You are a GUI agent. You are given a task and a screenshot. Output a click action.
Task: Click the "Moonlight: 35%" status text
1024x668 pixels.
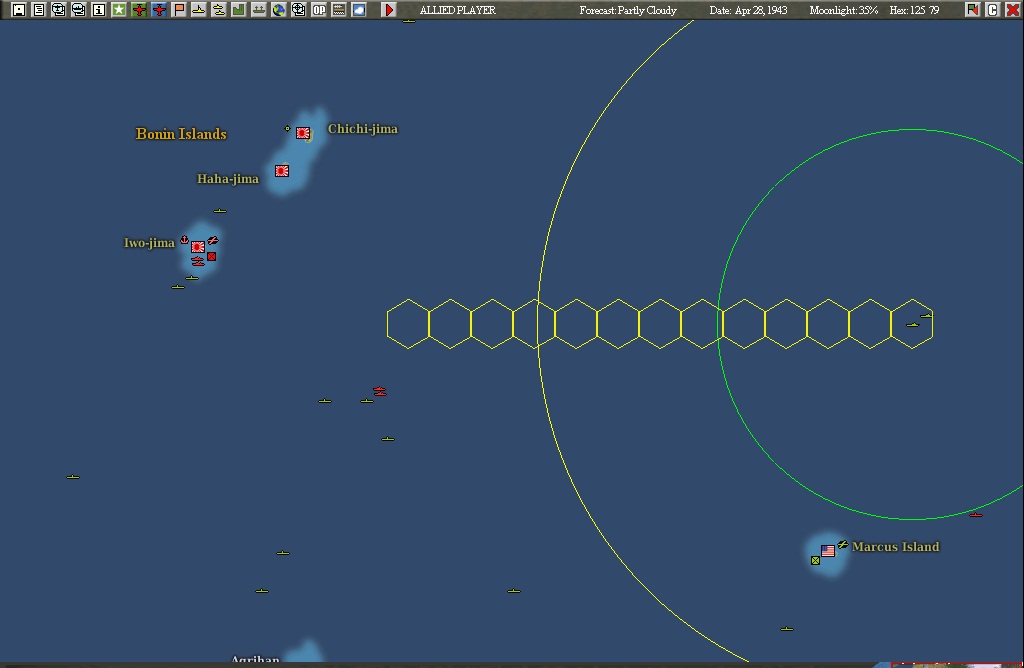pos(843,10)
